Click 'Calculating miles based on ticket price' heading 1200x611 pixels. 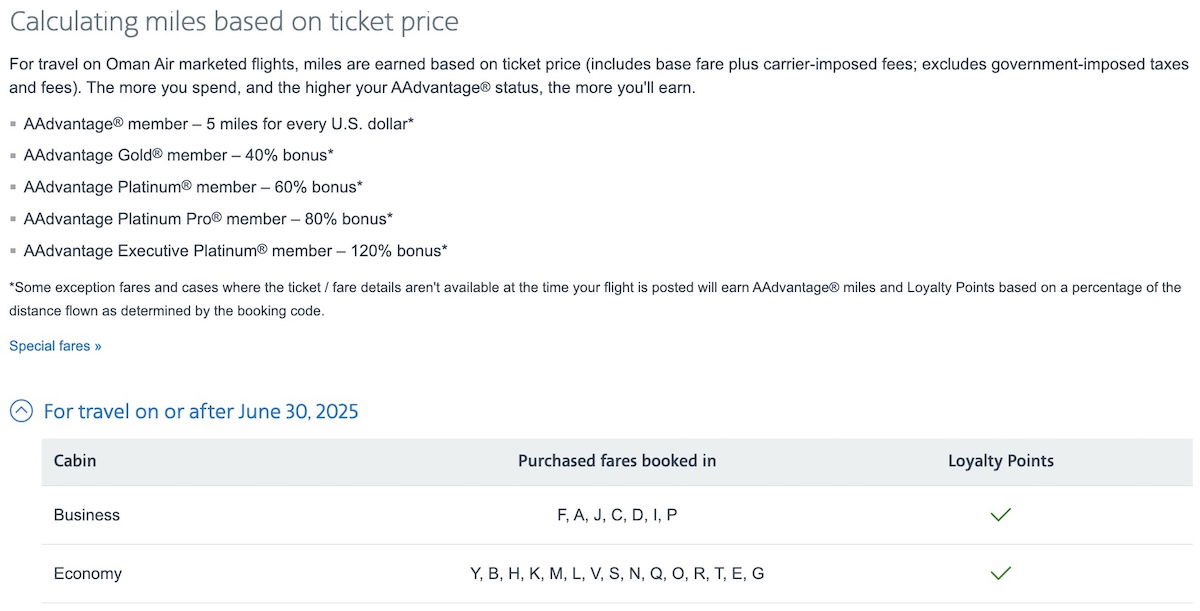click(x=234, y=21)
